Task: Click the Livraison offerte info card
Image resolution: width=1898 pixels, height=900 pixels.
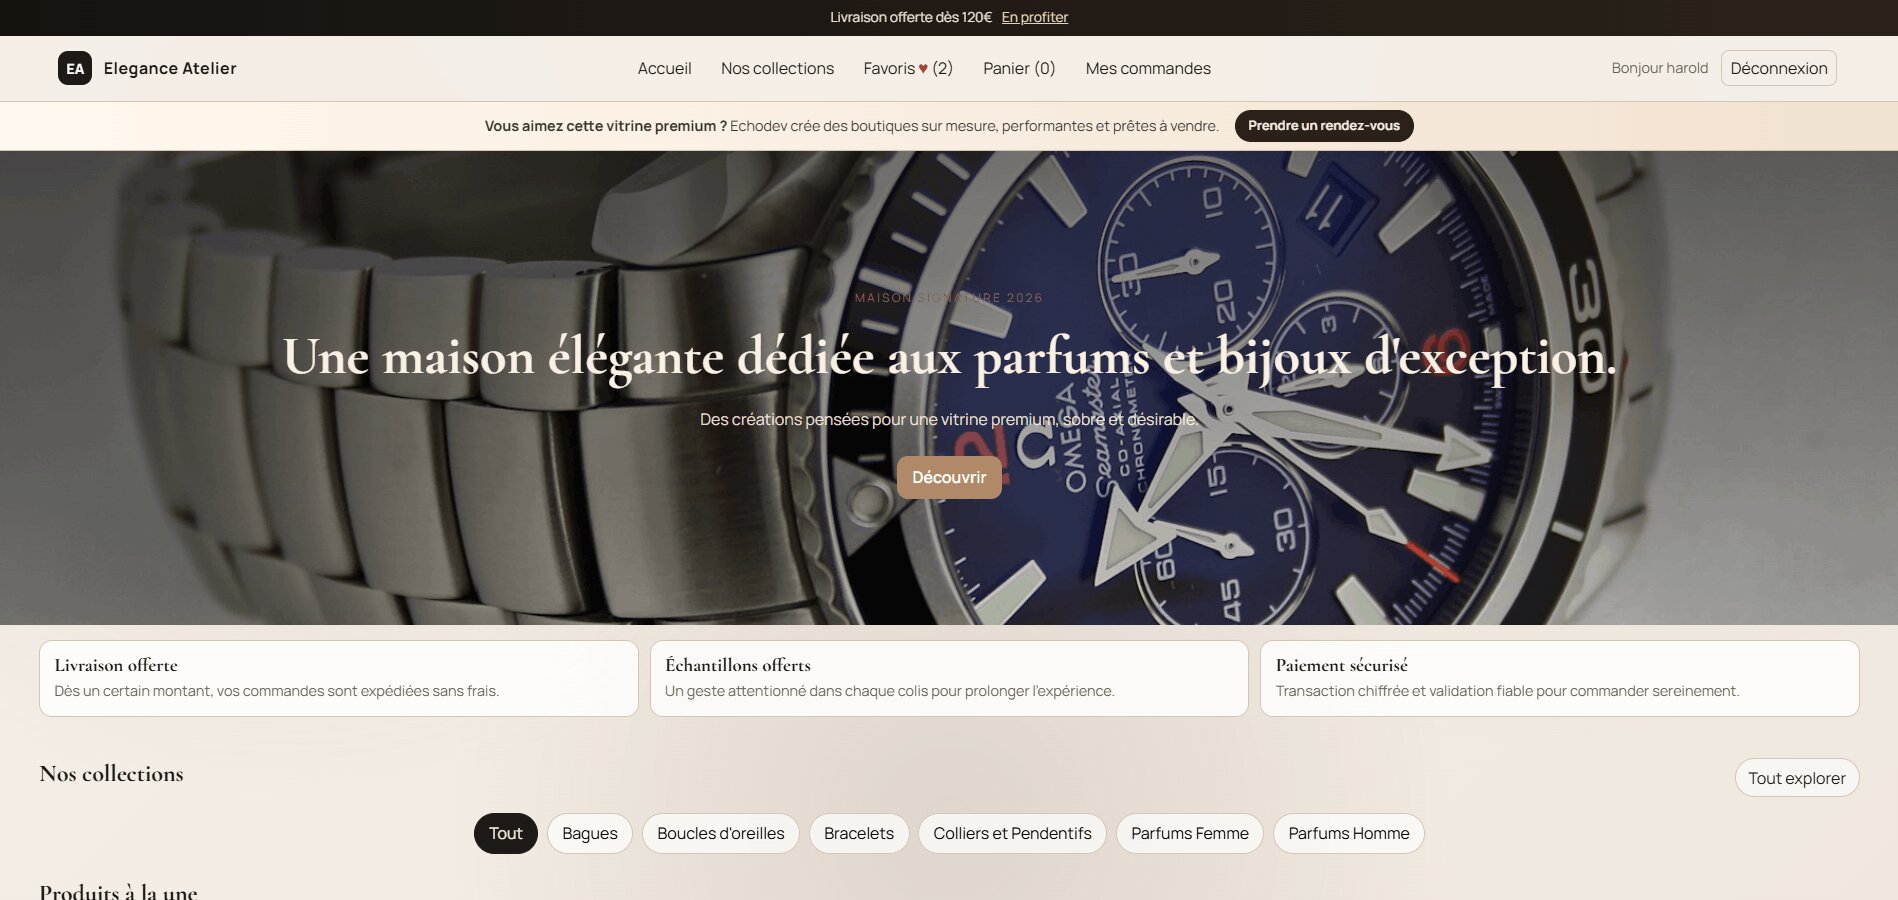Action: [x=339, y=678]
